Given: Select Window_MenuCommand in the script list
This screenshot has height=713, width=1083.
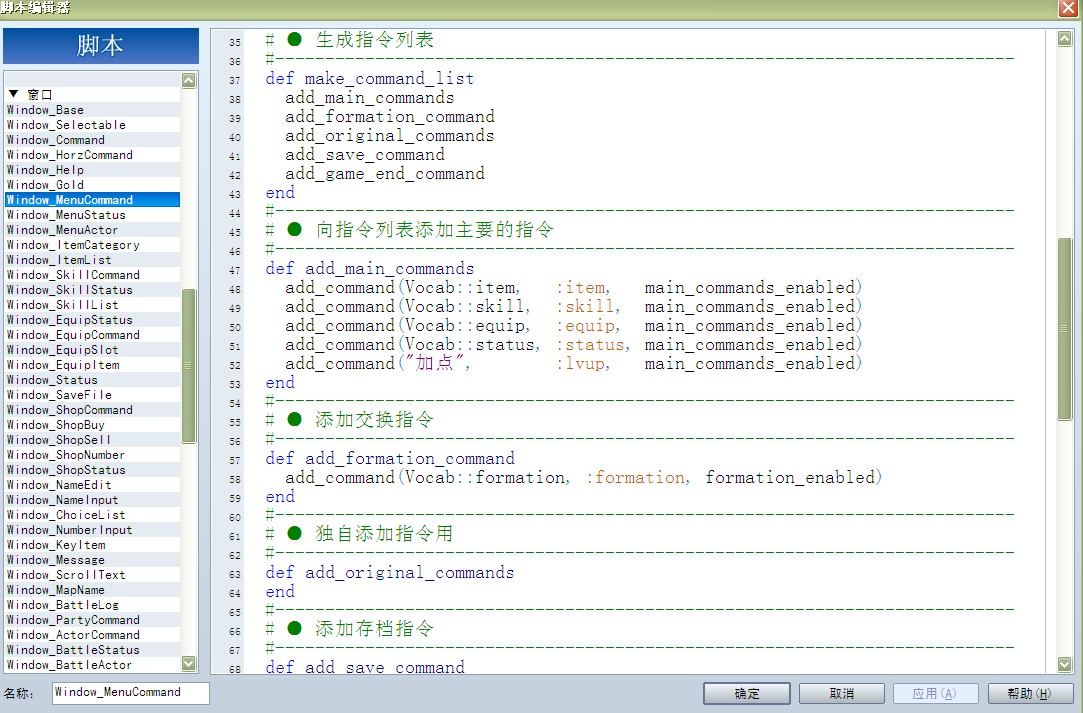Looking at the screenshot, I should tap(93, 200).
